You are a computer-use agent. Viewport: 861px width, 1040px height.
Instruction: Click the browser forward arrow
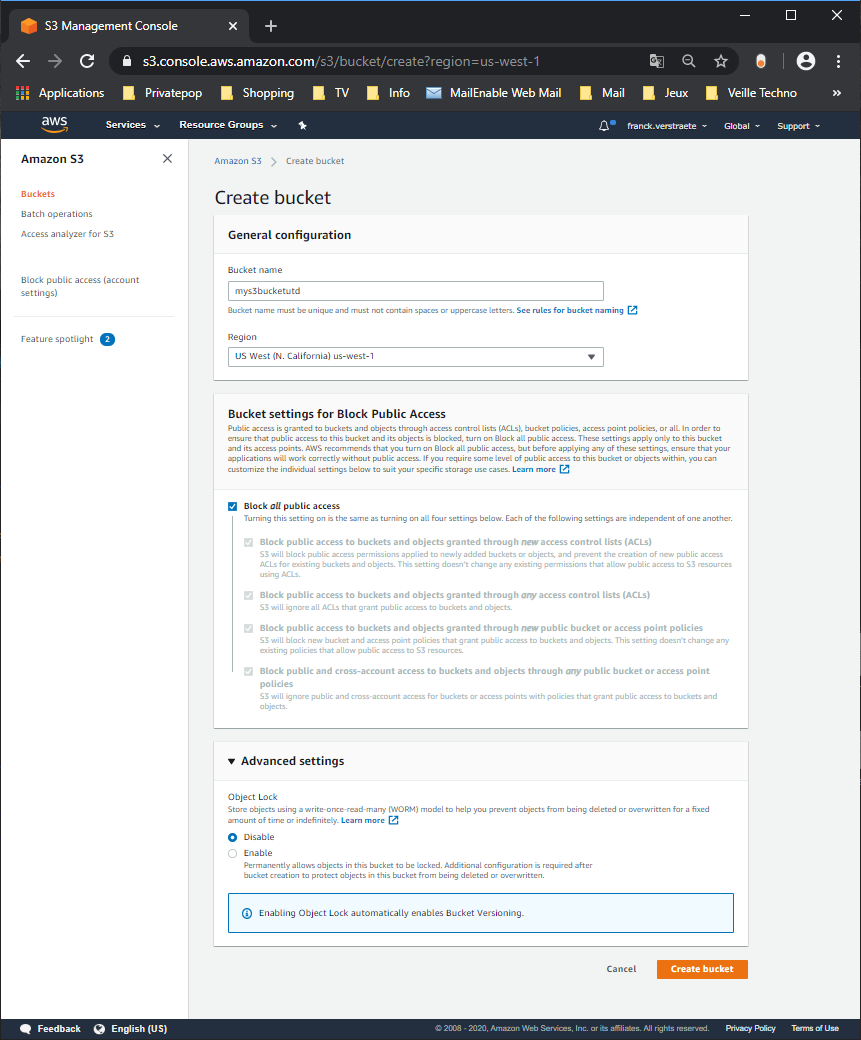(55, 61)
